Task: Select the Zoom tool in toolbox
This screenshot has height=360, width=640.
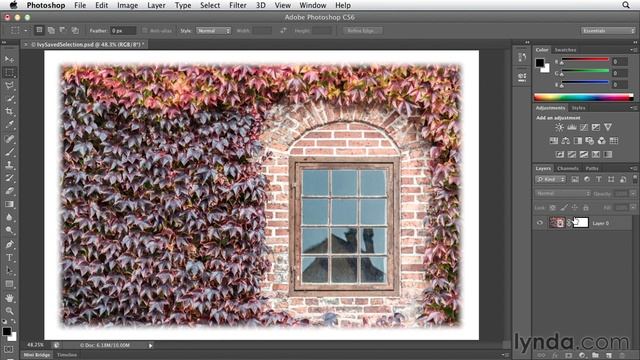Action: [x=9, y=311]
